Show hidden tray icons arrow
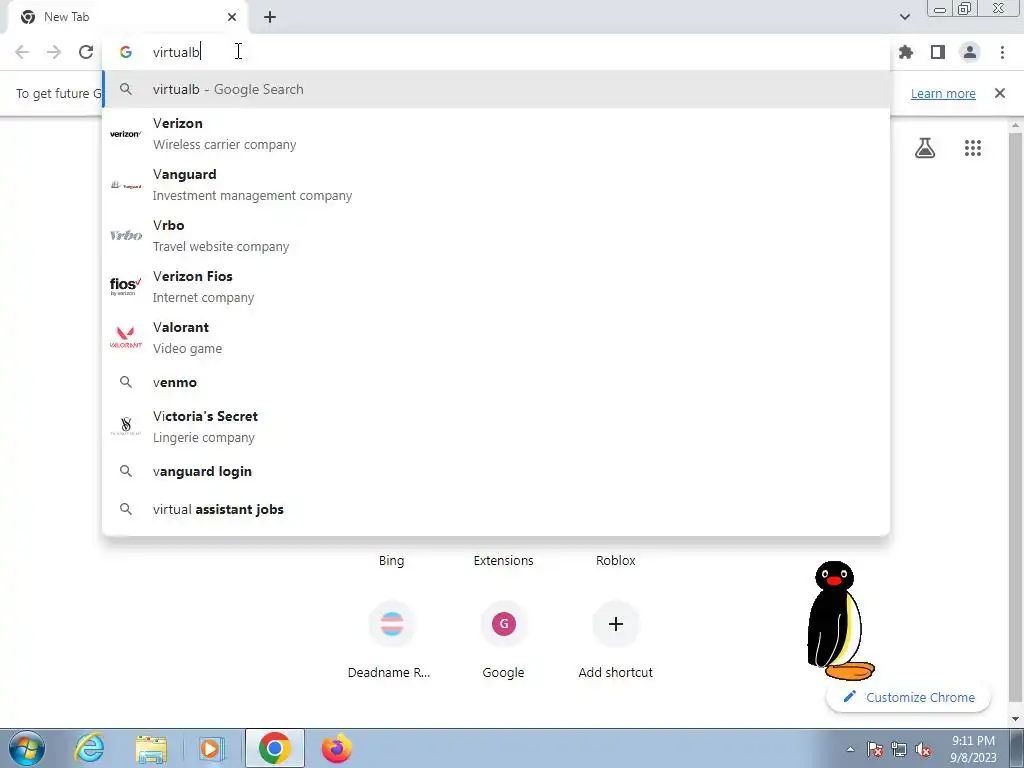Viewport: 1024px width, 768px height. click(x=850, y=749)
